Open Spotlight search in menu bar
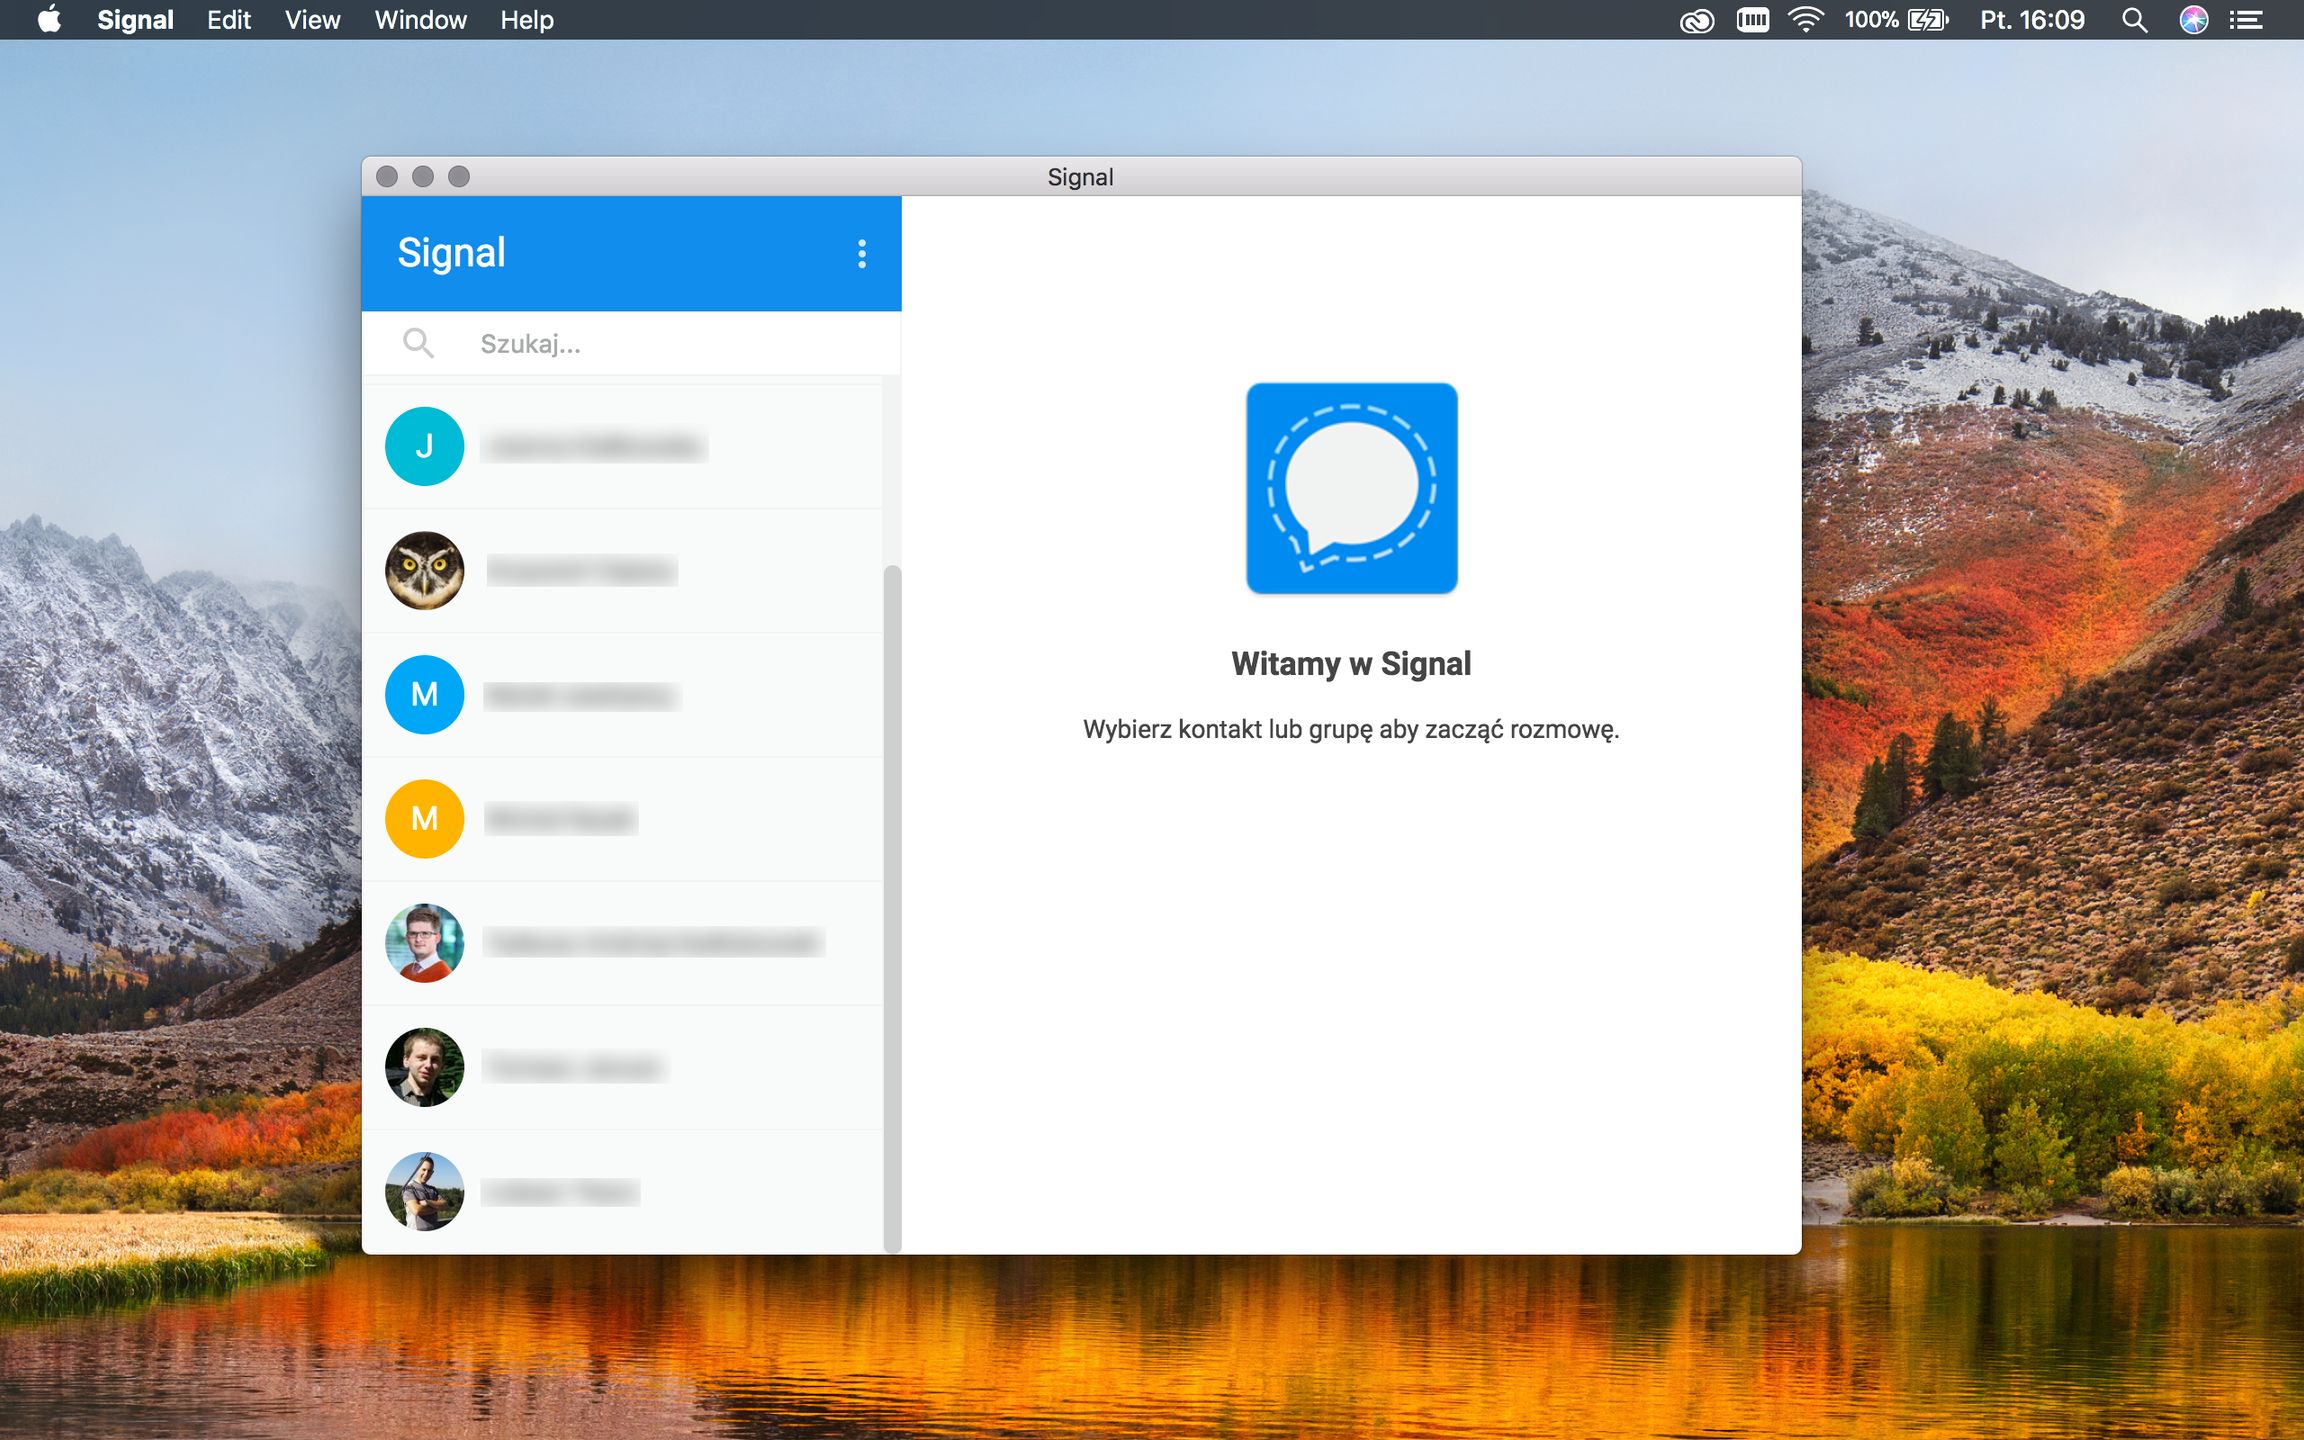The image size is (2304, 1440). point(2134,20)
